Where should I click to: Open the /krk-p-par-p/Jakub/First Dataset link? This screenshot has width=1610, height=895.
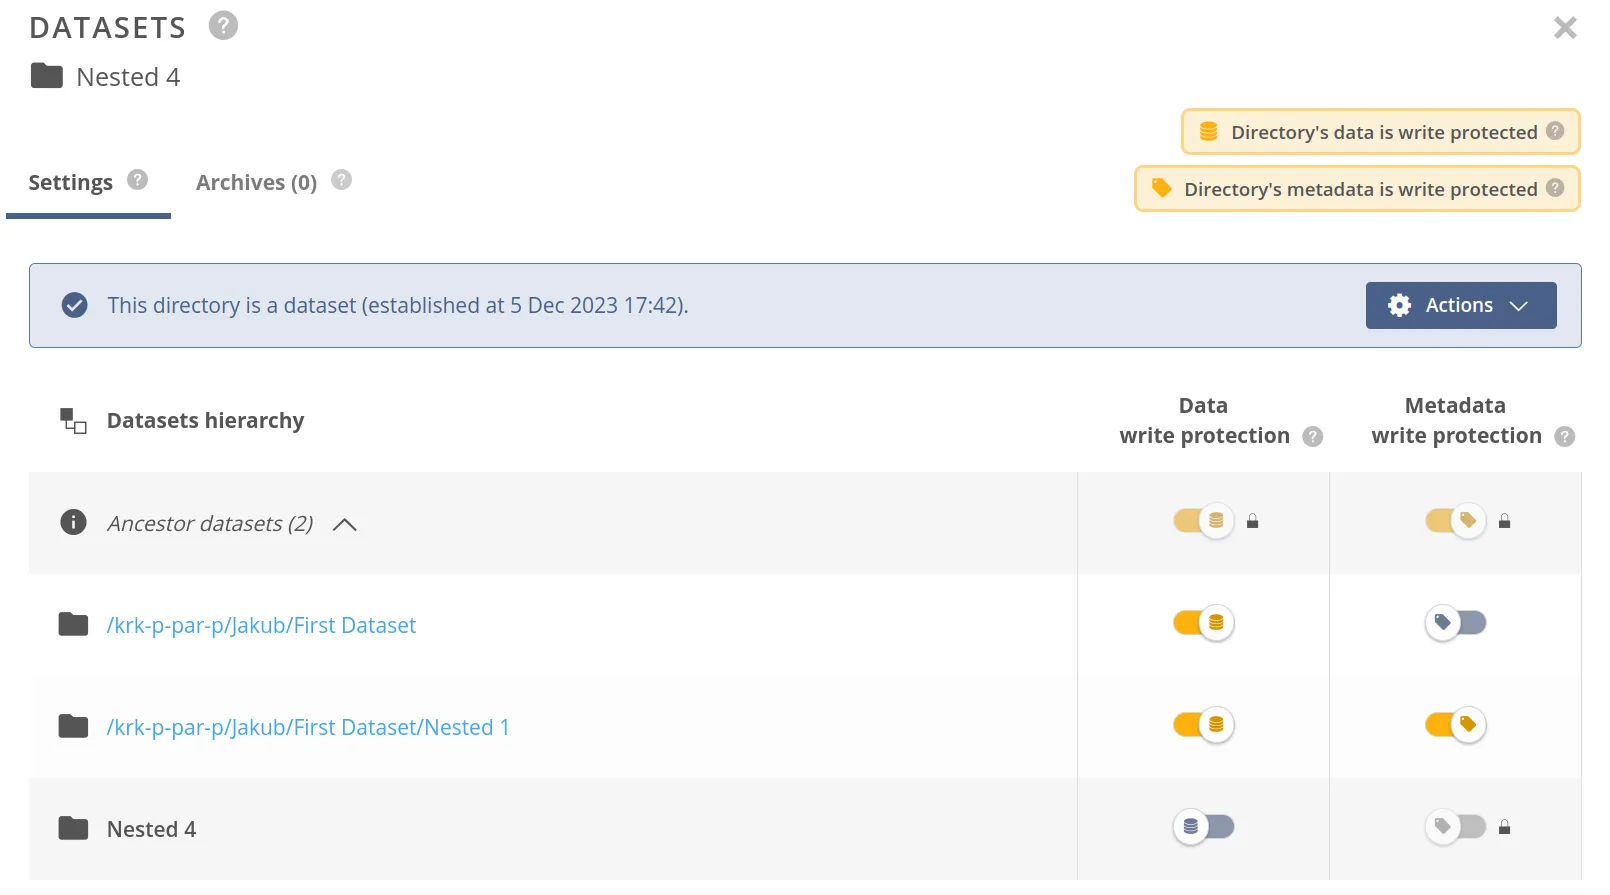tap(261, 625)
